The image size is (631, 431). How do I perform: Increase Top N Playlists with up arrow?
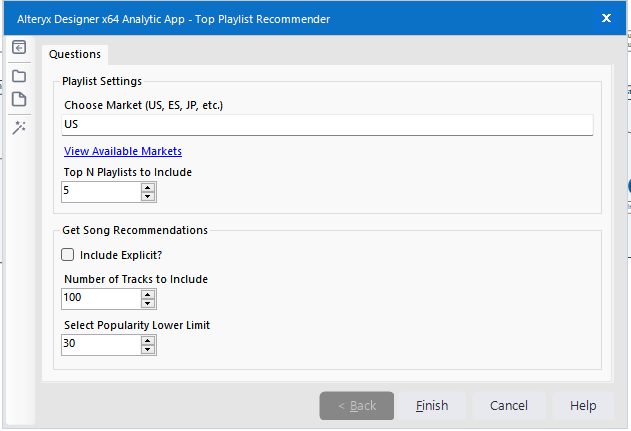tap(149, 186)
